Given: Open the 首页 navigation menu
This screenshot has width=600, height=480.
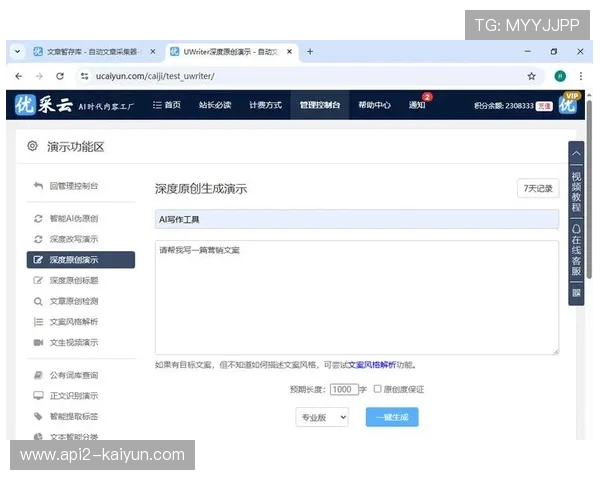Looking at the screenshot, I should tap(166, 105).
